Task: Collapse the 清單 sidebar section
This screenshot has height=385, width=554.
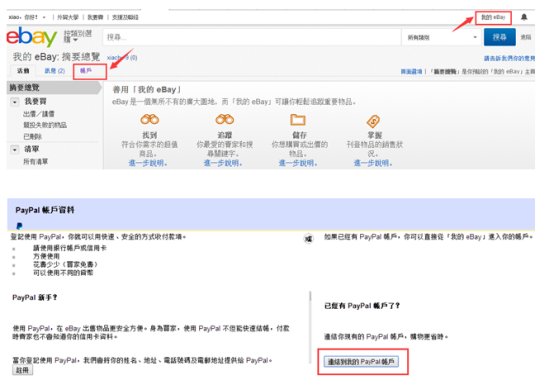Action: point(14,150)
